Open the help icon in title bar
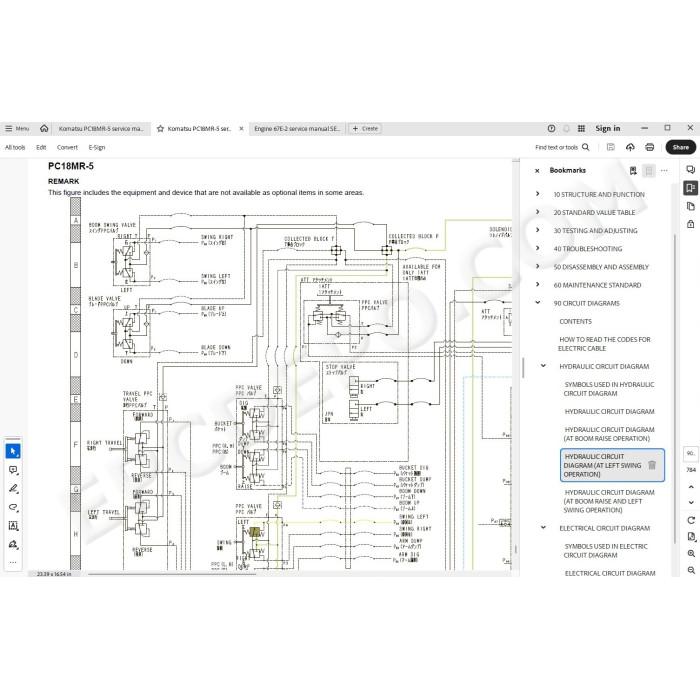 tap(551, 129)
